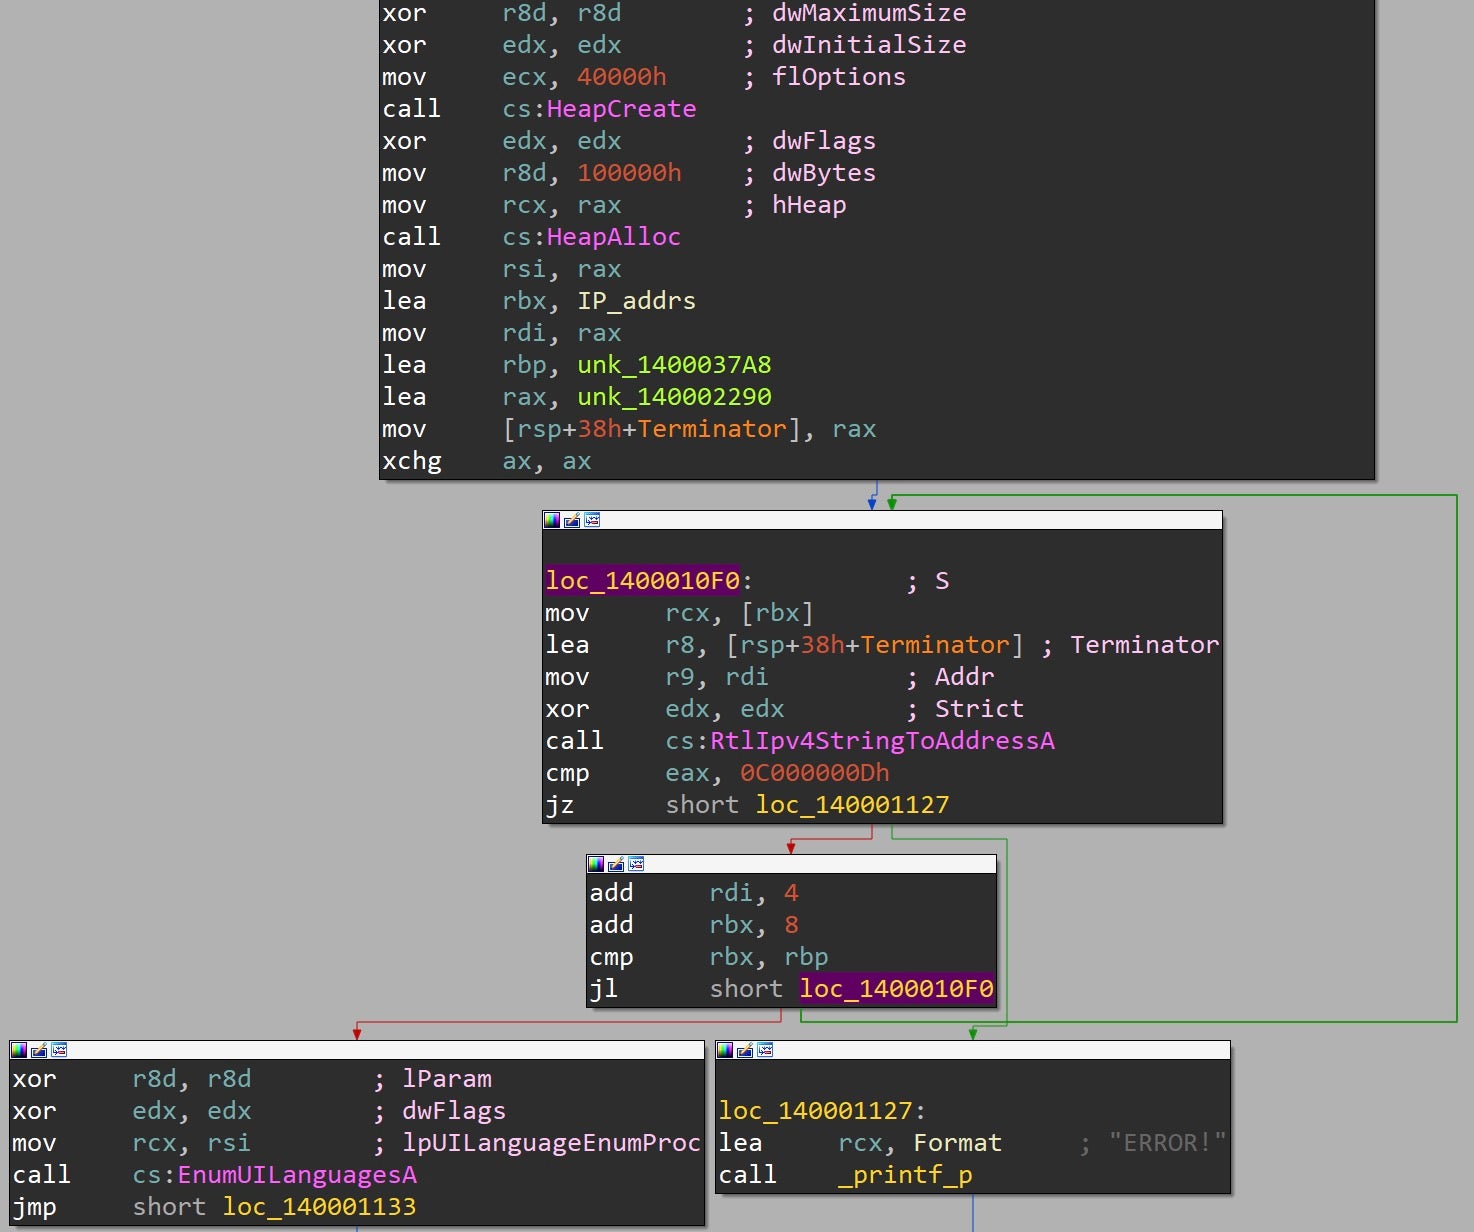The width and height of the screenshot is (1474, 1232).
Task: Click third header icon on loc_140001127 block
Action: 765,1050
